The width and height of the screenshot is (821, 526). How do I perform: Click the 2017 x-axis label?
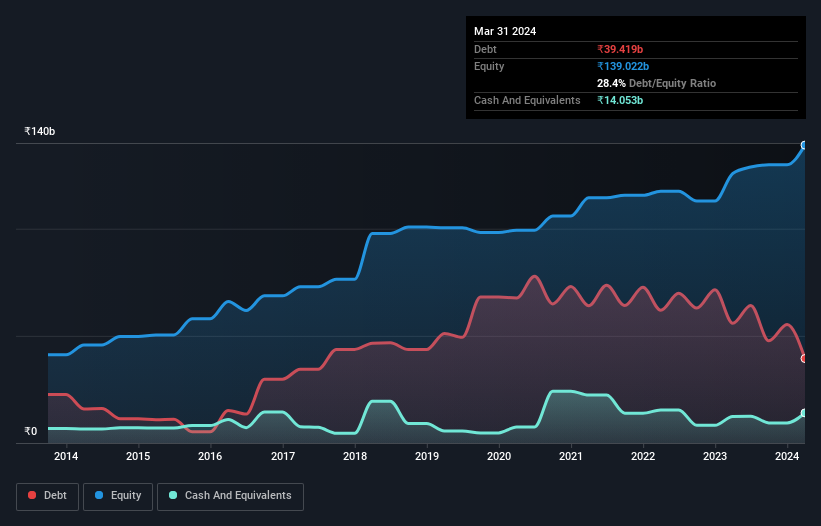point(283,456)
